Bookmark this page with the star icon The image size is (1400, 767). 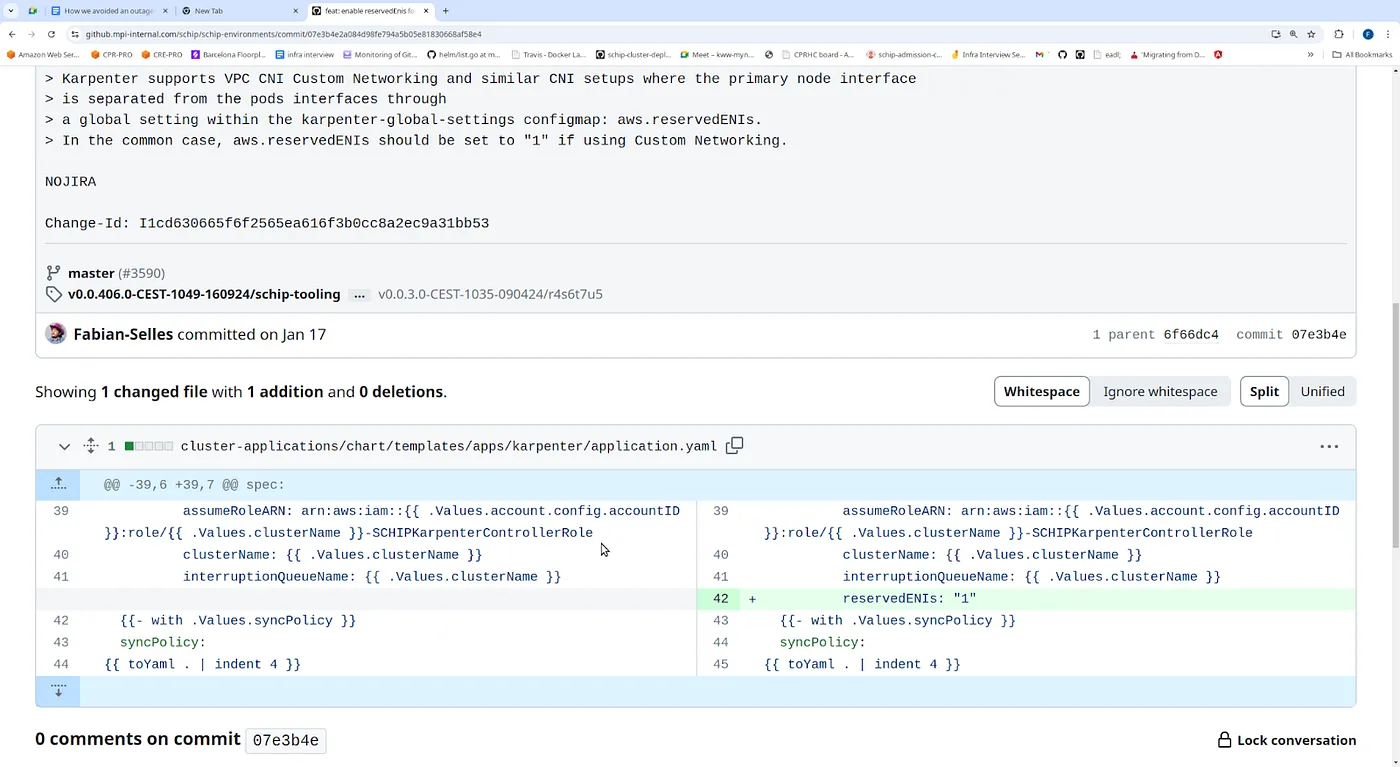[1311, 34]
